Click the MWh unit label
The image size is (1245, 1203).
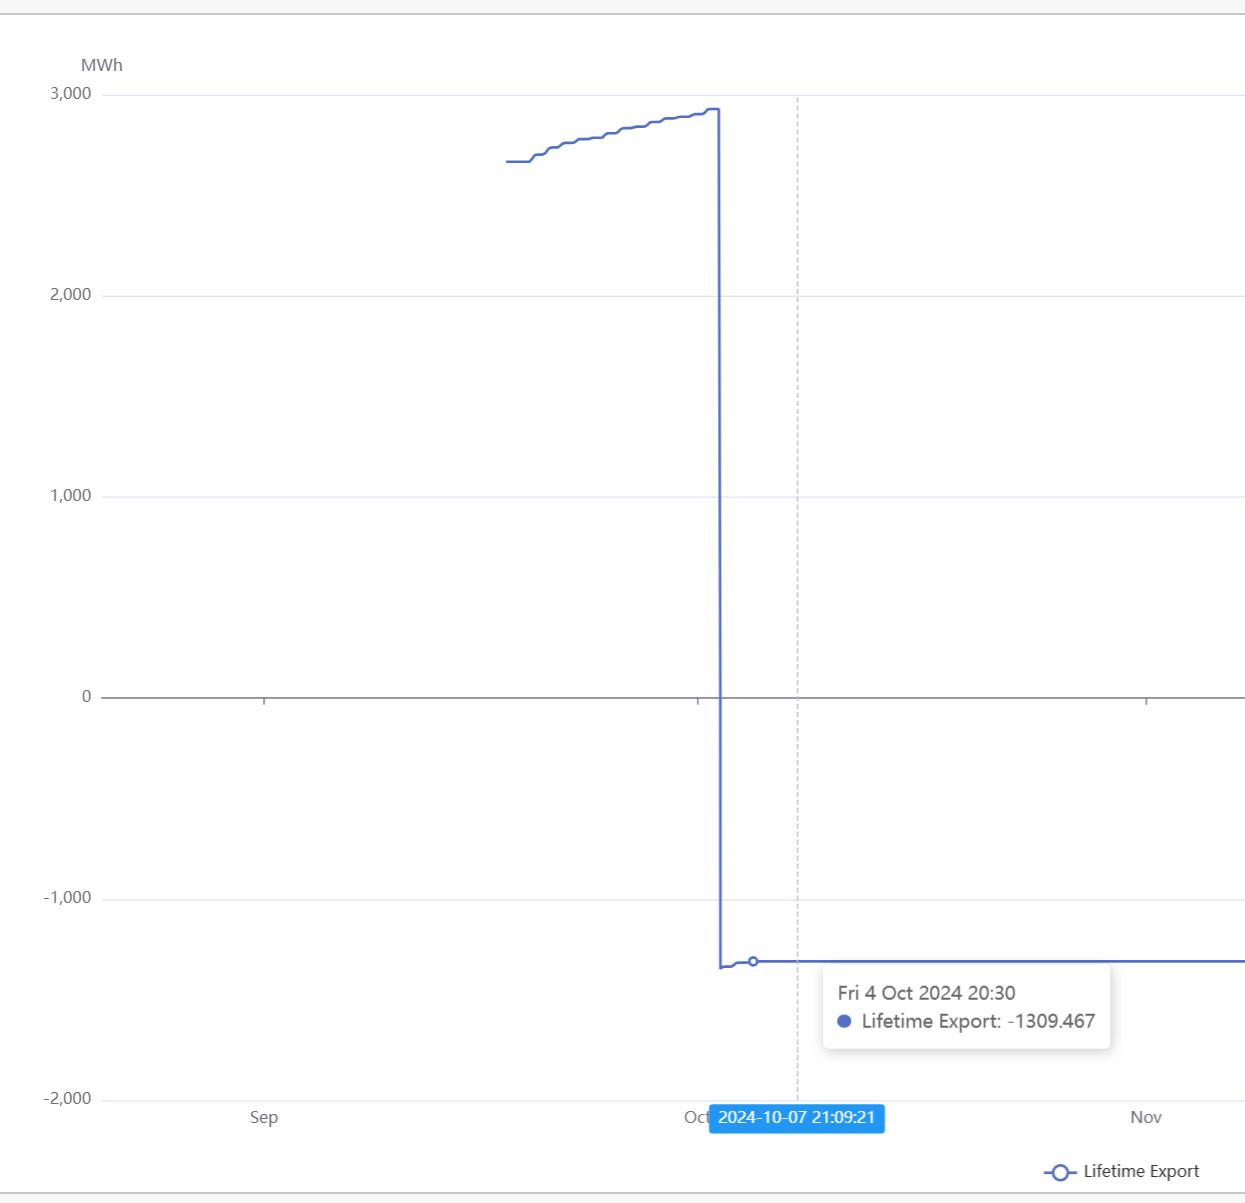pyautogui.click(x=102, y=65)
